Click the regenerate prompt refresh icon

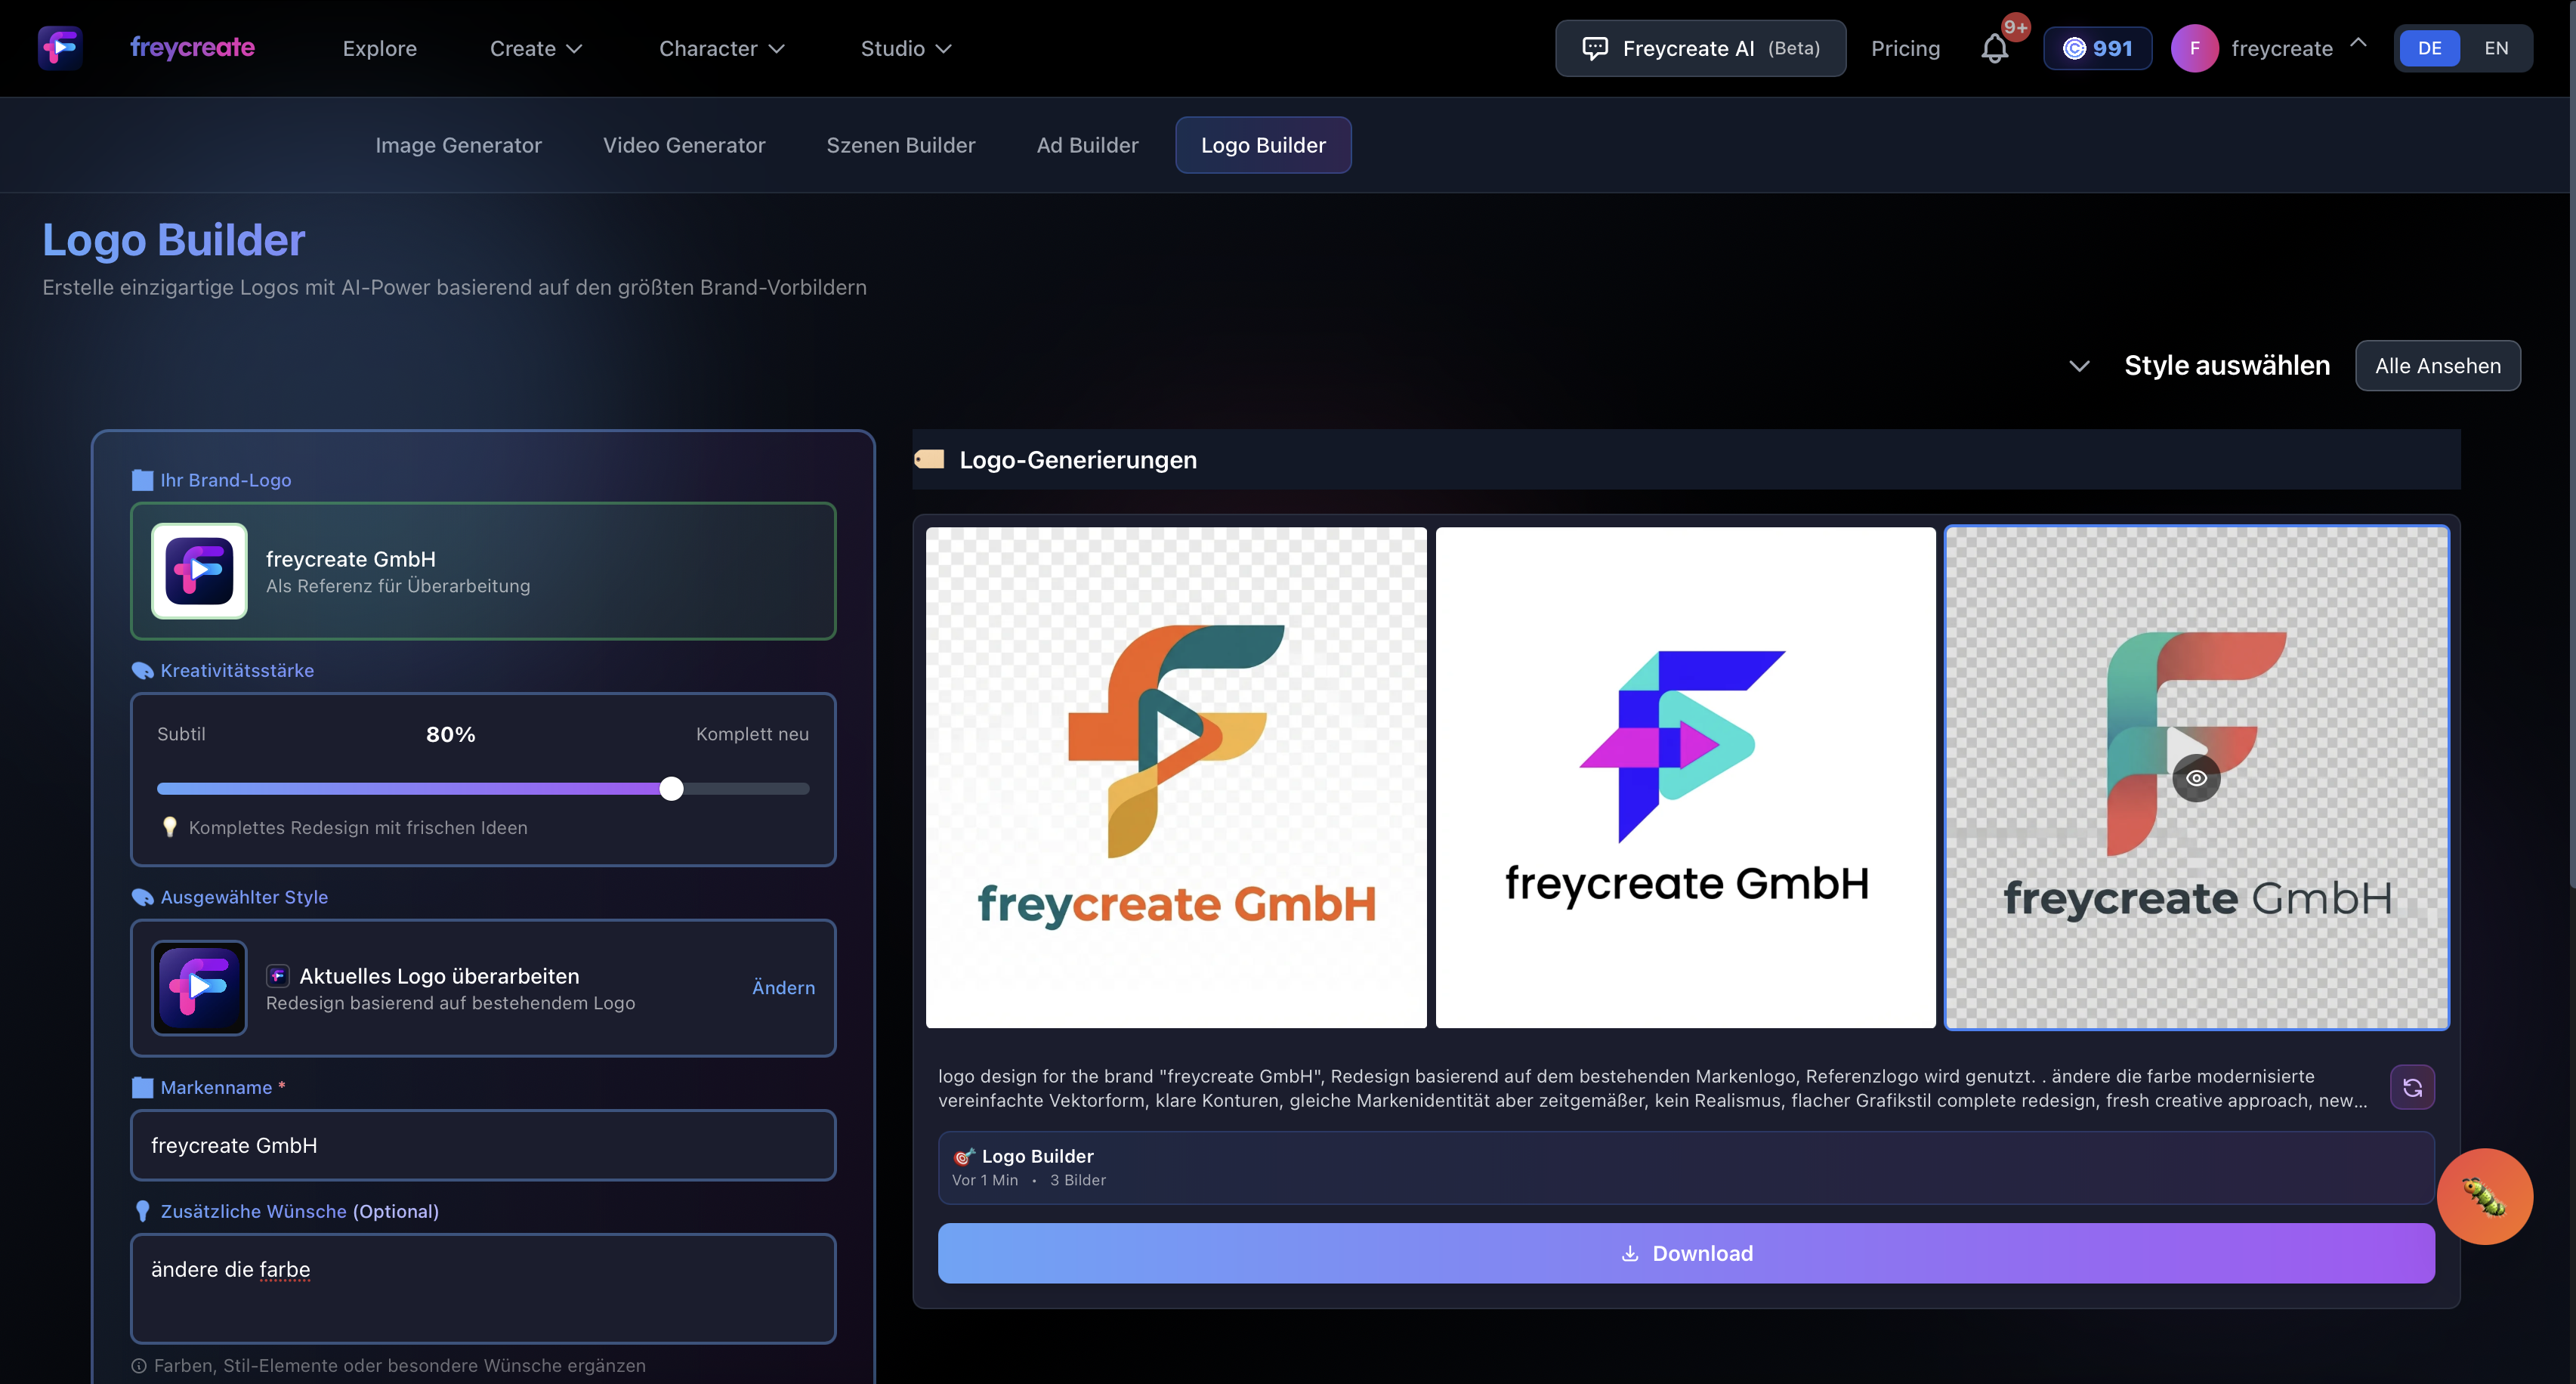2412,1087
